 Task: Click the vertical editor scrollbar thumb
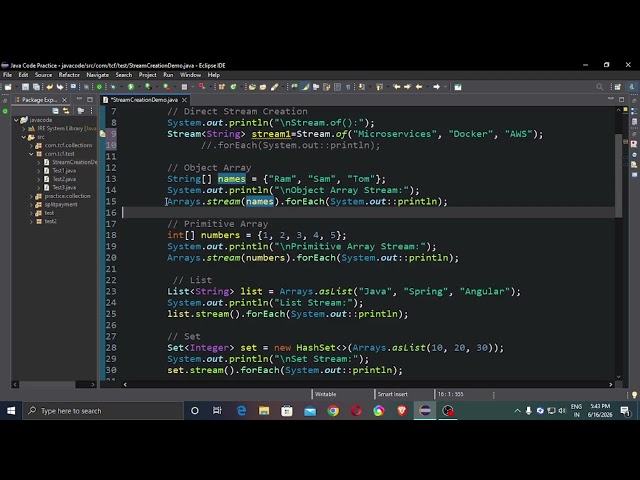619,176
